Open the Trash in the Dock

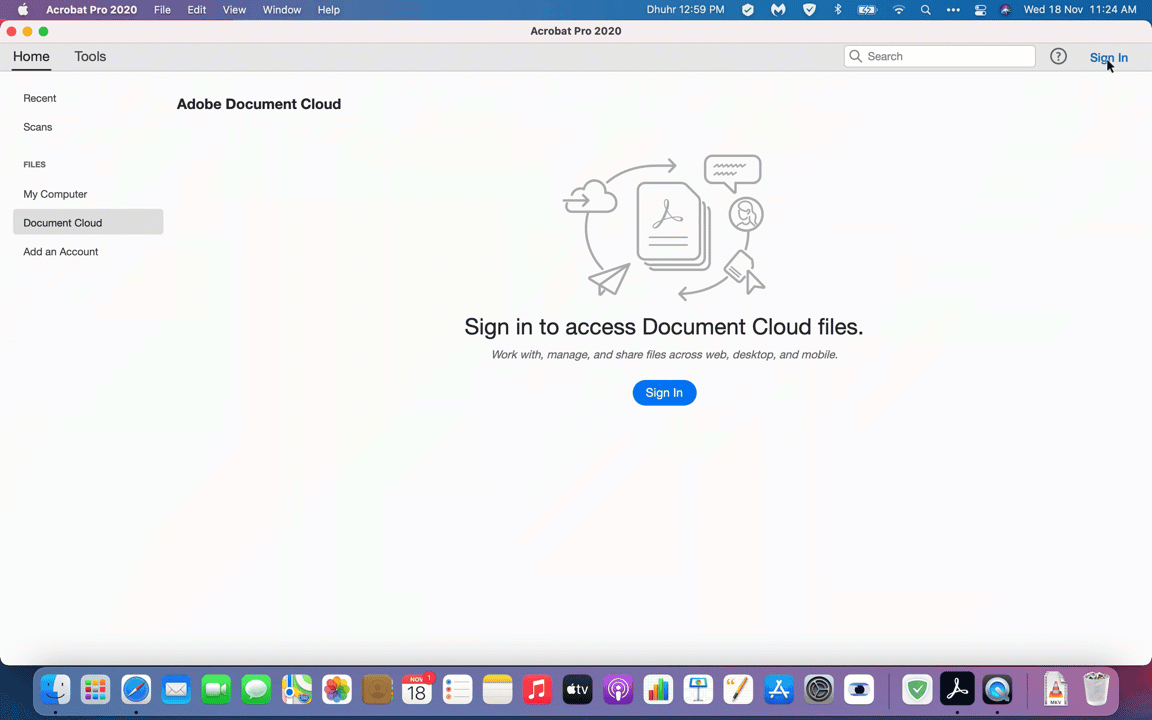(1096, 690)
